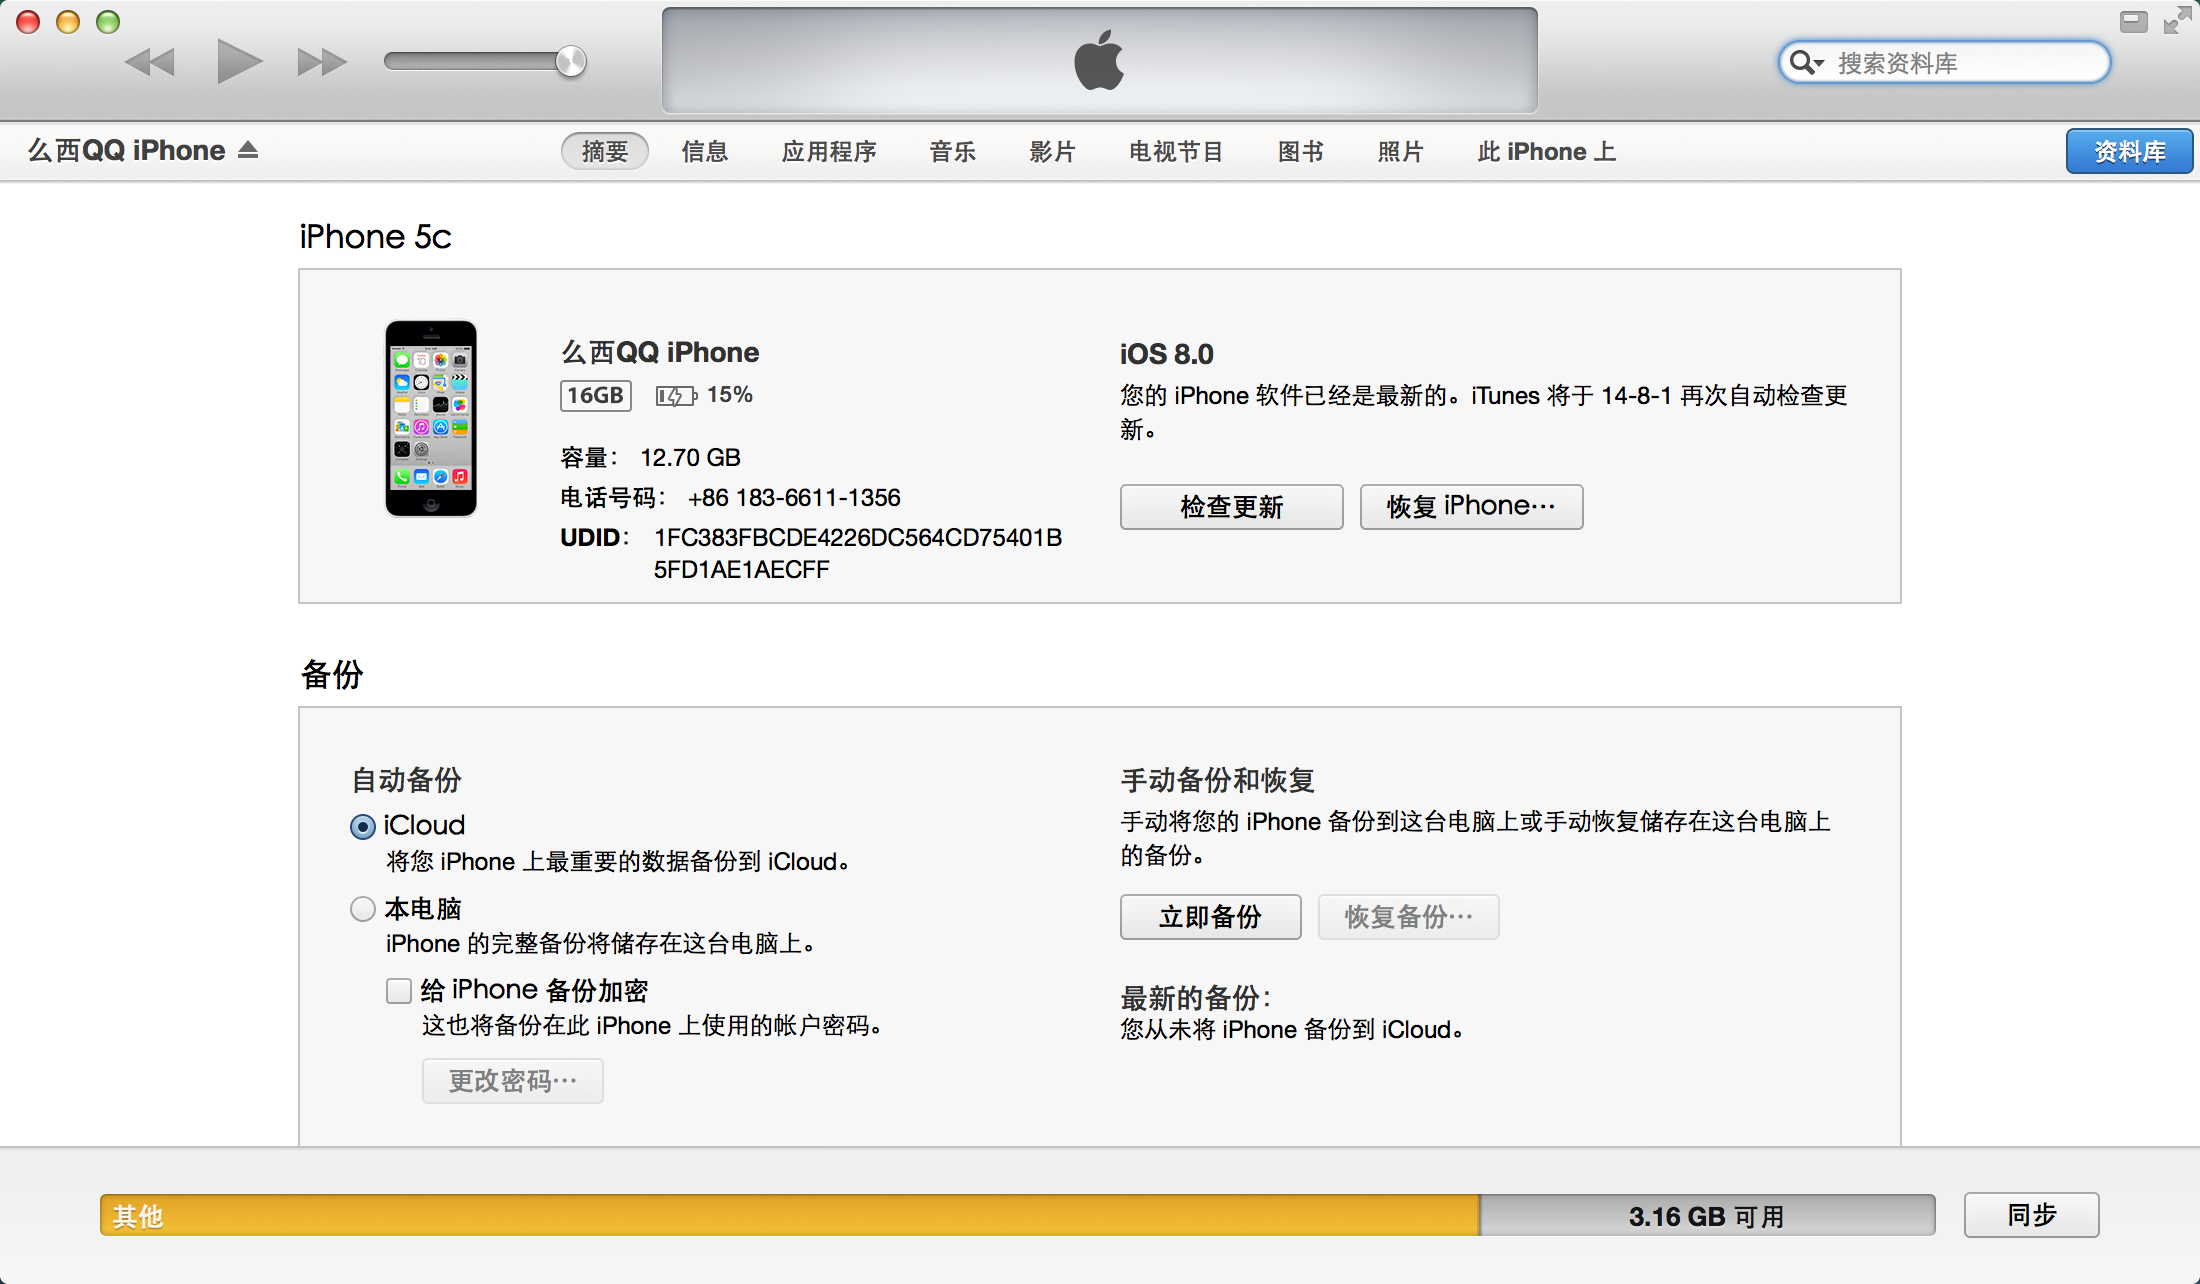Click the 更改密码… button
Viewport: 2200px width, 1284px height.
[x=512, y=1080]
